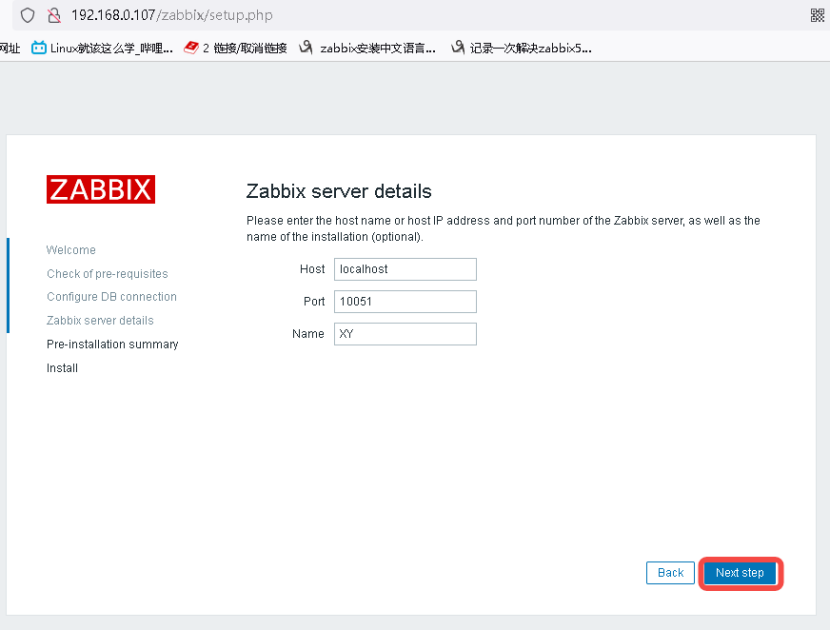Click the address bar URL text

[172, 15]
